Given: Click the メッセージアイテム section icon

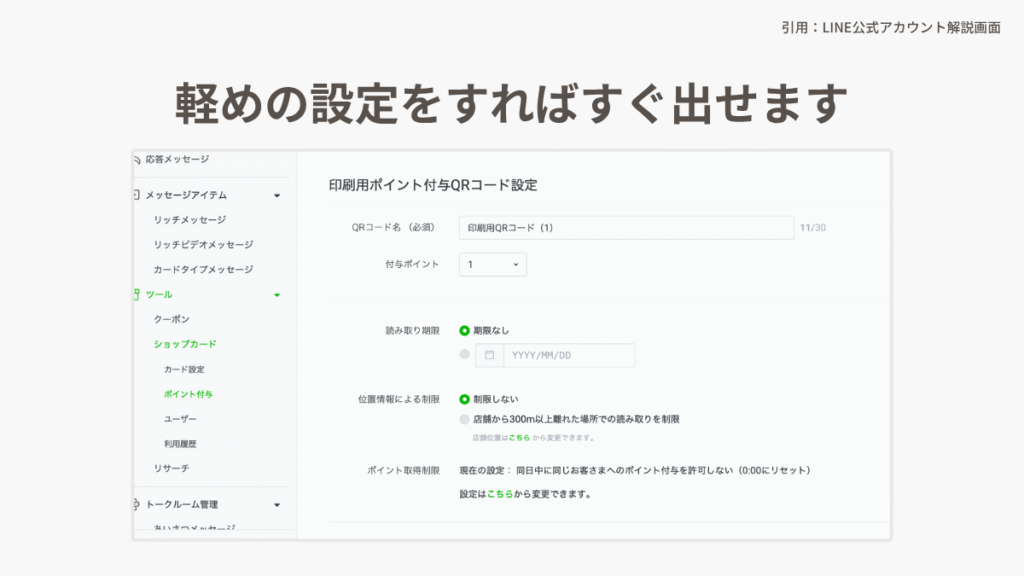Looking at the screenshot, I should 137,195.
